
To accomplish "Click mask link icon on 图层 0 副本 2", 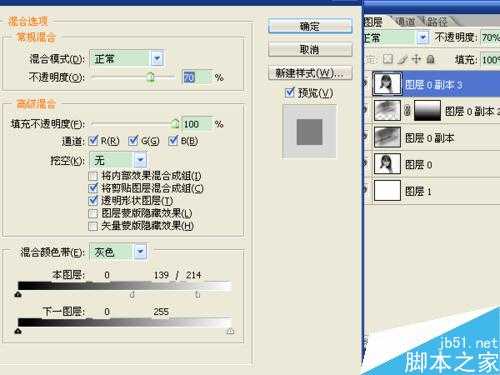I will [407, 111].
